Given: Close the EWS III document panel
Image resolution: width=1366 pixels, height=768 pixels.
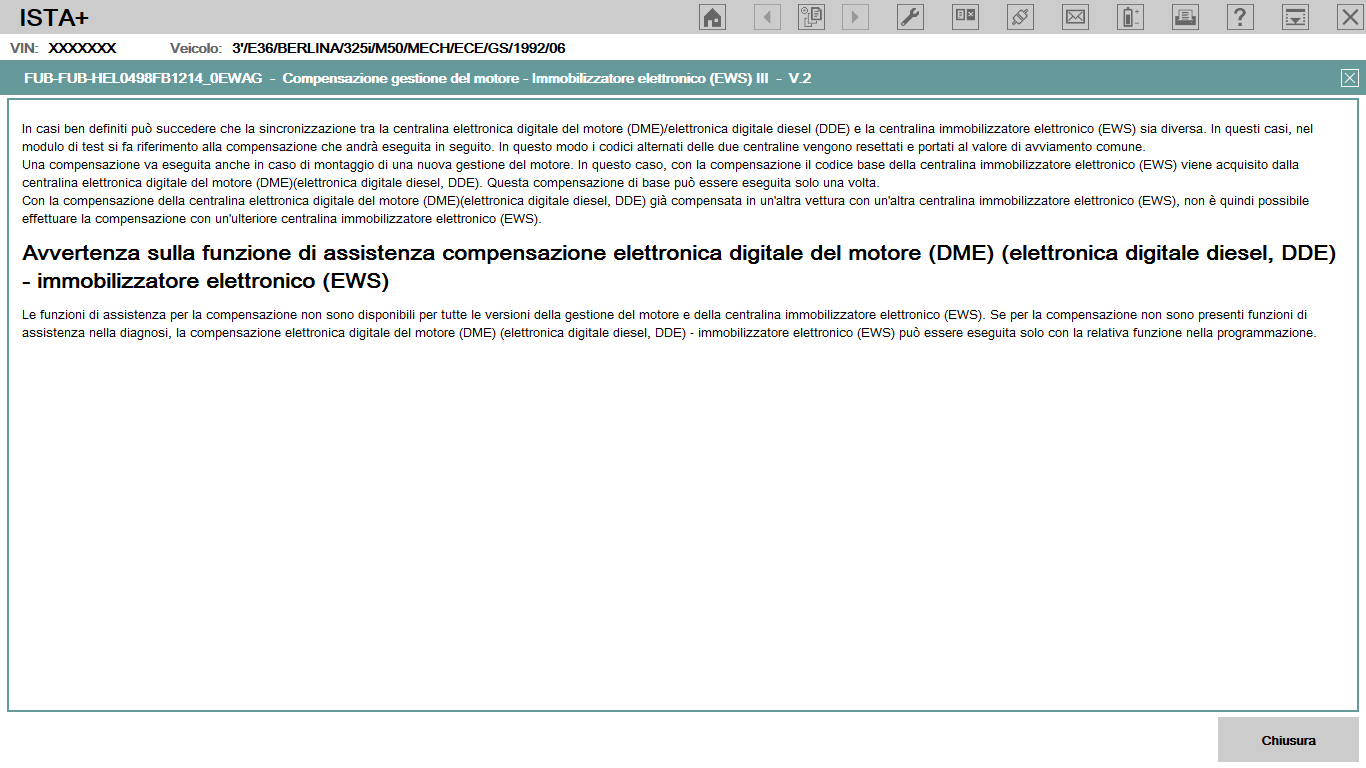Looking at the screenshot, I should [1349, 78].
